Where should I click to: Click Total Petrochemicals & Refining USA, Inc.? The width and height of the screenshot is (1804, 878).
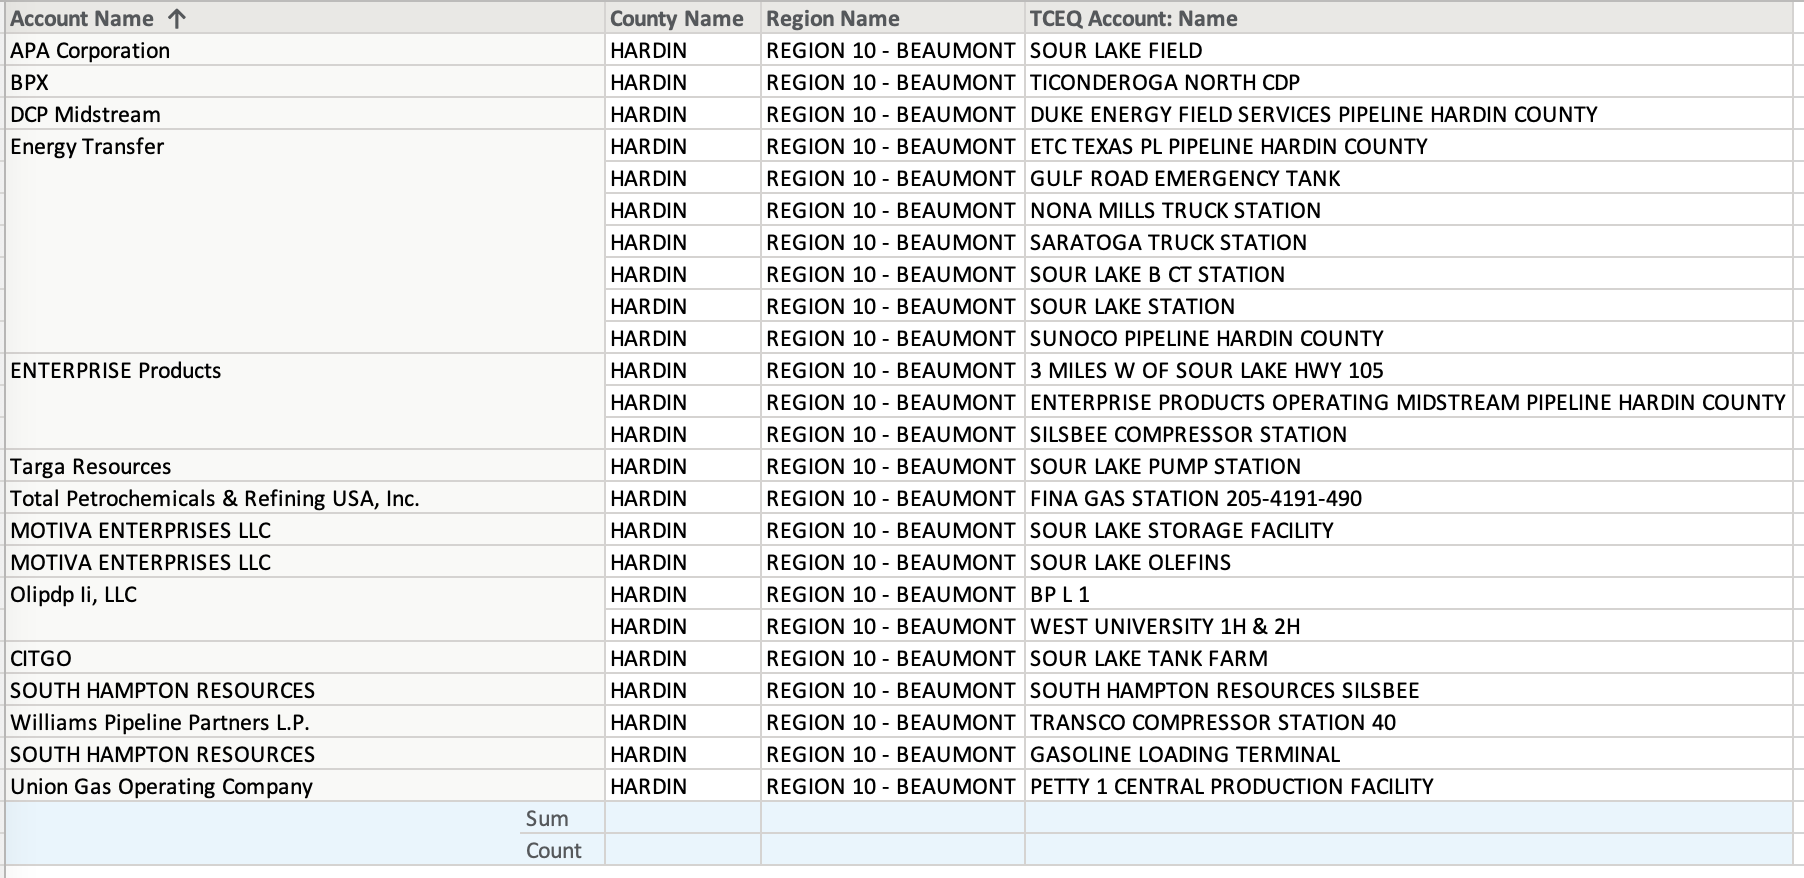pos(214,499)
